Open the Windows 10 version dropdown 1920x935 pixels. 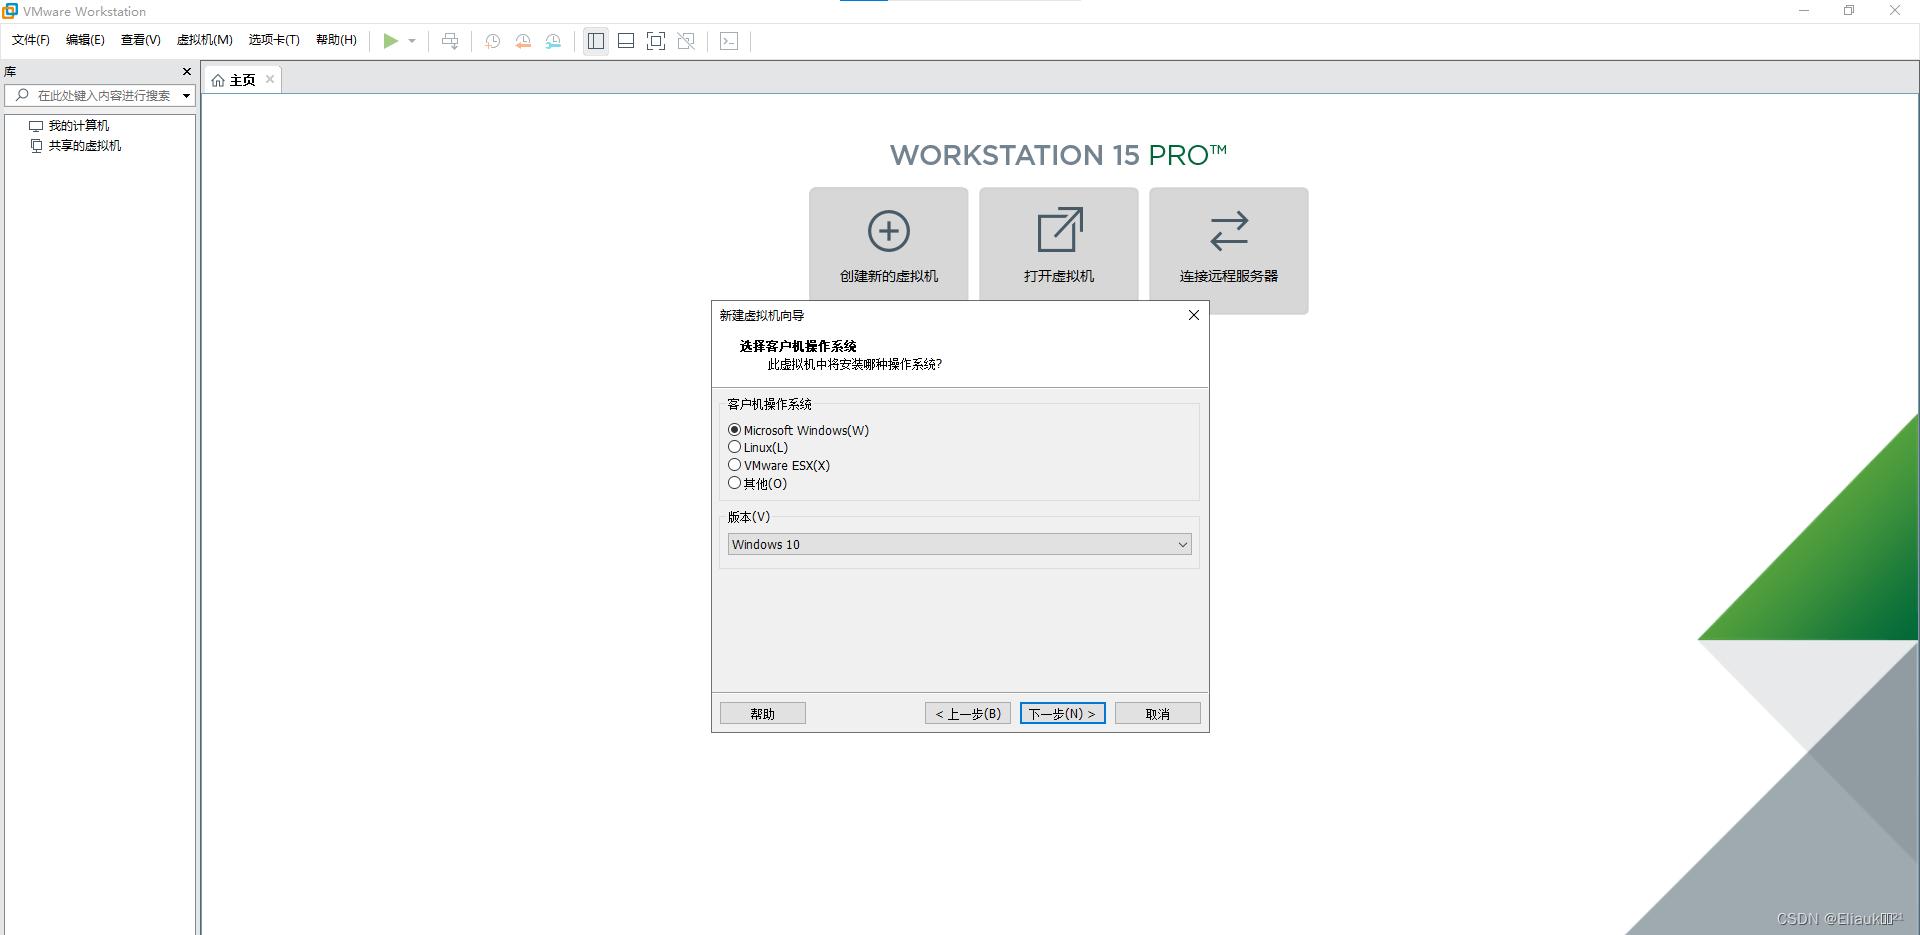pyautogui.click(x=959, y=544)
